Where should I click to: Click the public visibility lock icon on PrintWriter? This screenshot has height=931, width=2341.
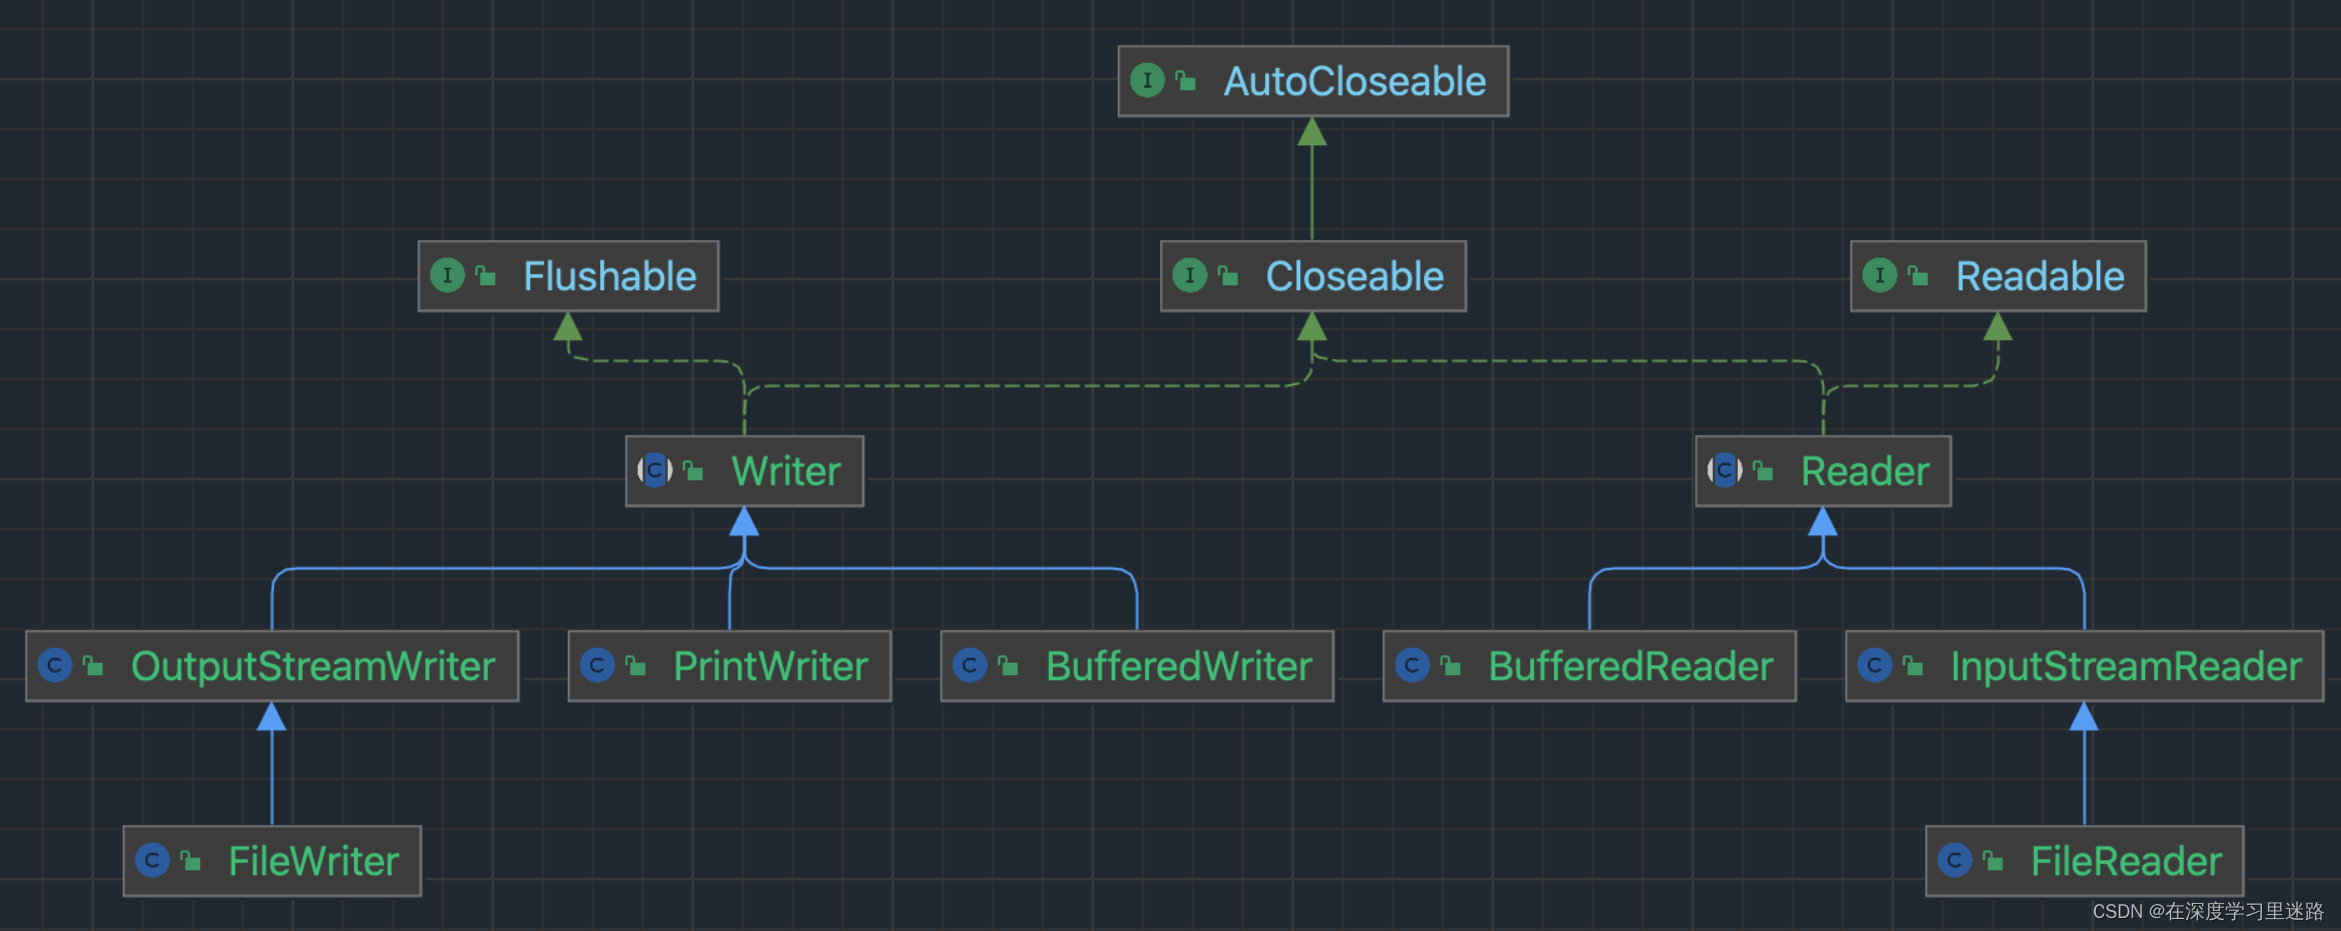coord(636,666)
